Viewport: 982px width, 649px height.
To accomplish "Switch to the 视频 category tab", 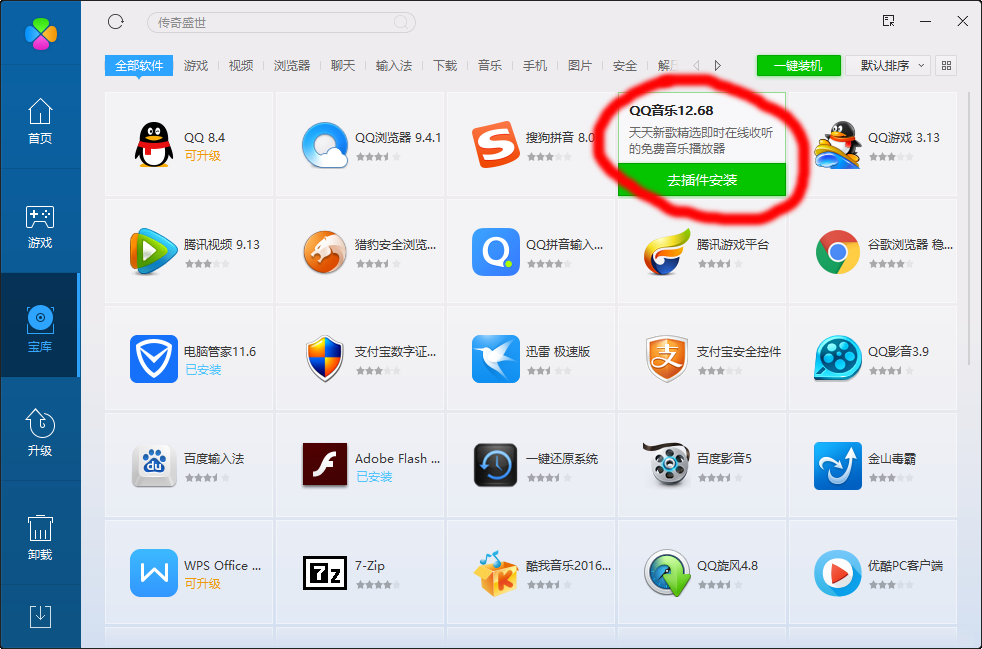I will click(241, 66).
